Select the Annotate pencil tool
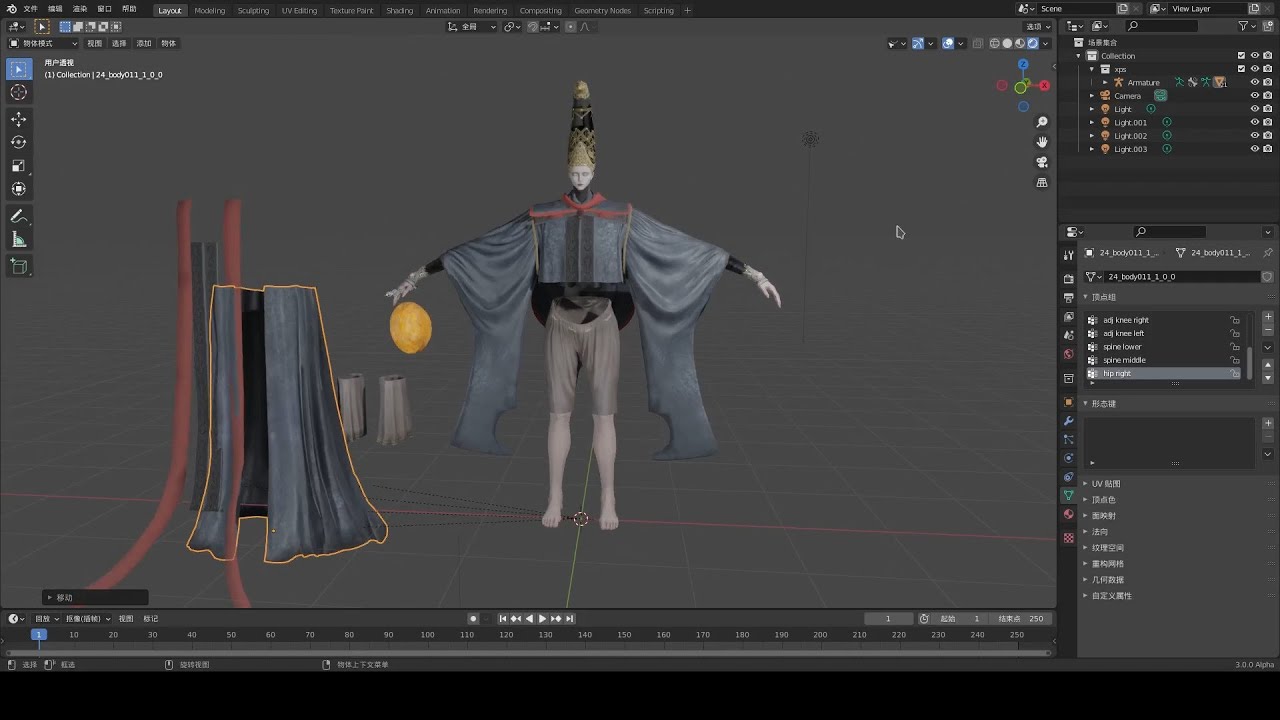Image resolution: width=1280 pixels, height=720 pixels. [x=18, y=216]
